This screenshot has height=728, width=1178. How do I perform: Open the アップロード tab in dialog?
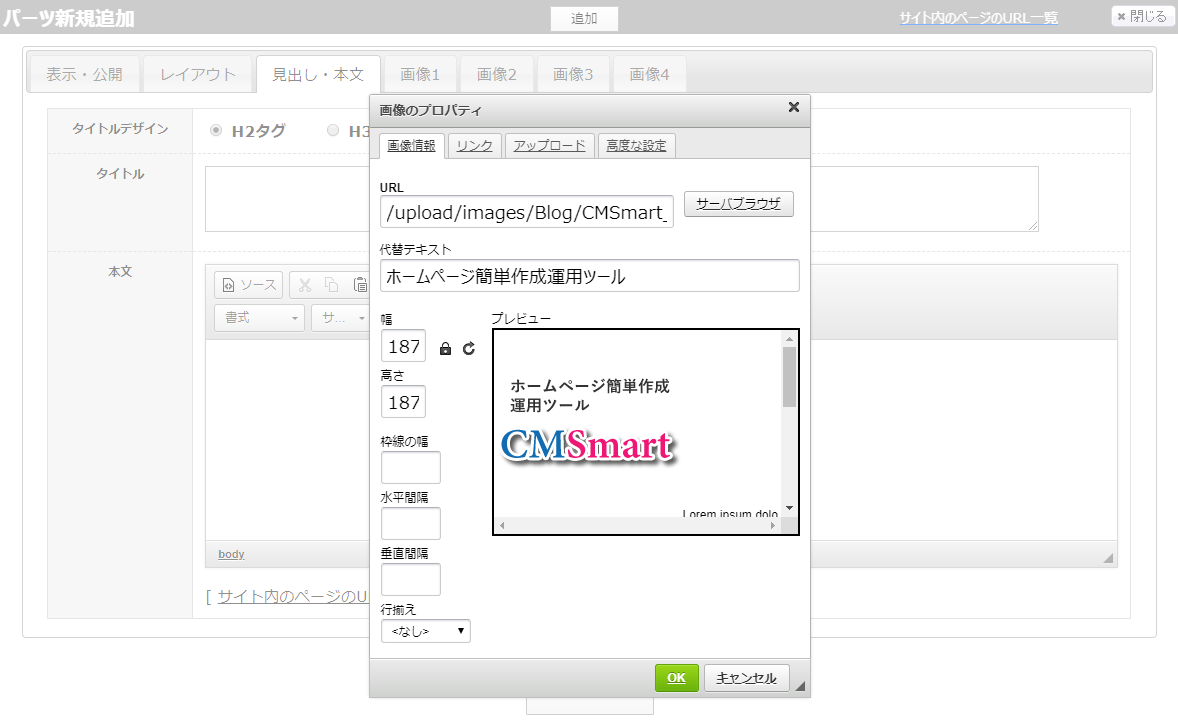pyautogui.click(x=549, y=146)
